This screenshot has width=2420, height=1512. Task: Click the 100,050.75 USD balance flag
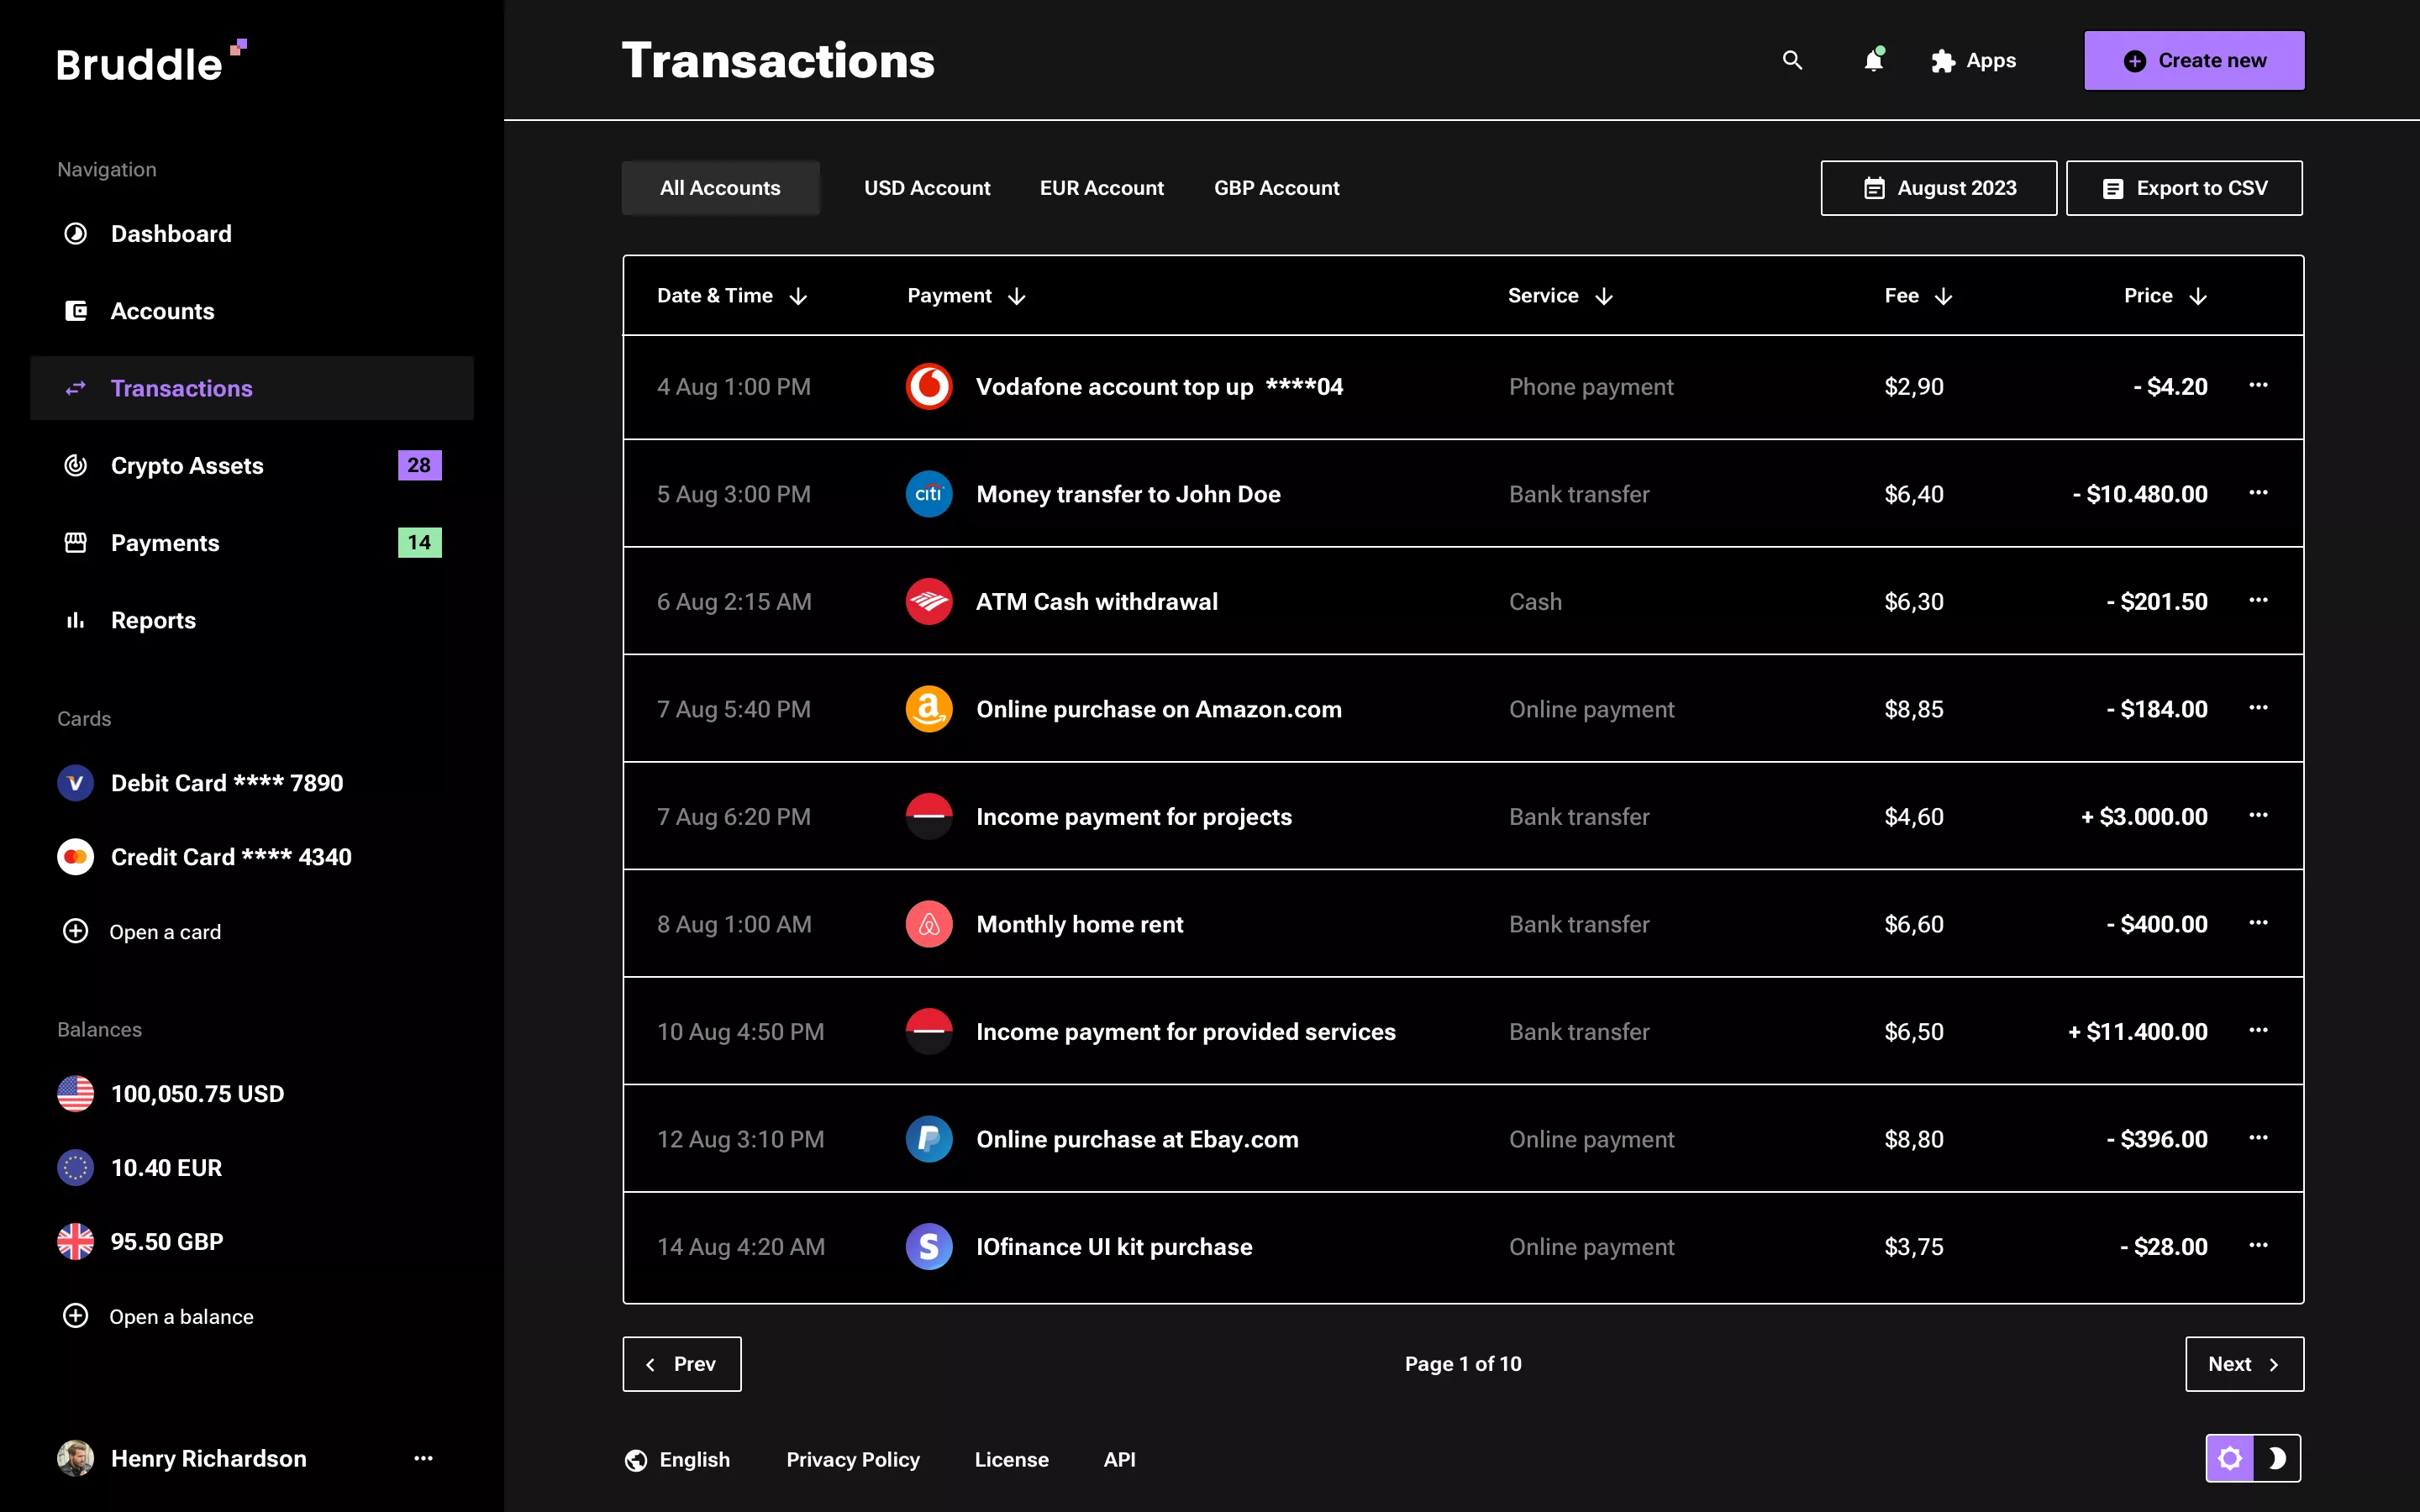click(76, 1093)
